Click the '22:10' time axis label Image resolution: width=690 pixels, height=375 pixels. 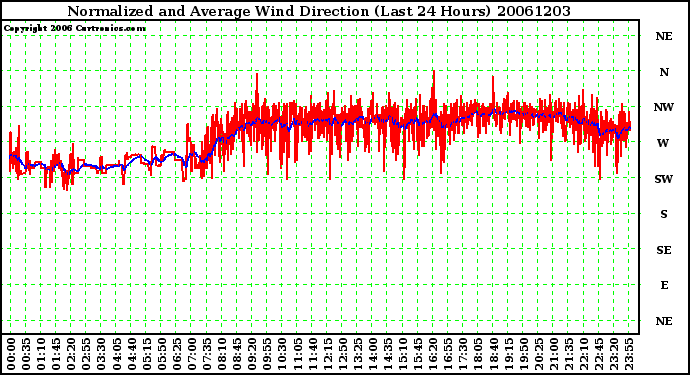click(584, 354)
